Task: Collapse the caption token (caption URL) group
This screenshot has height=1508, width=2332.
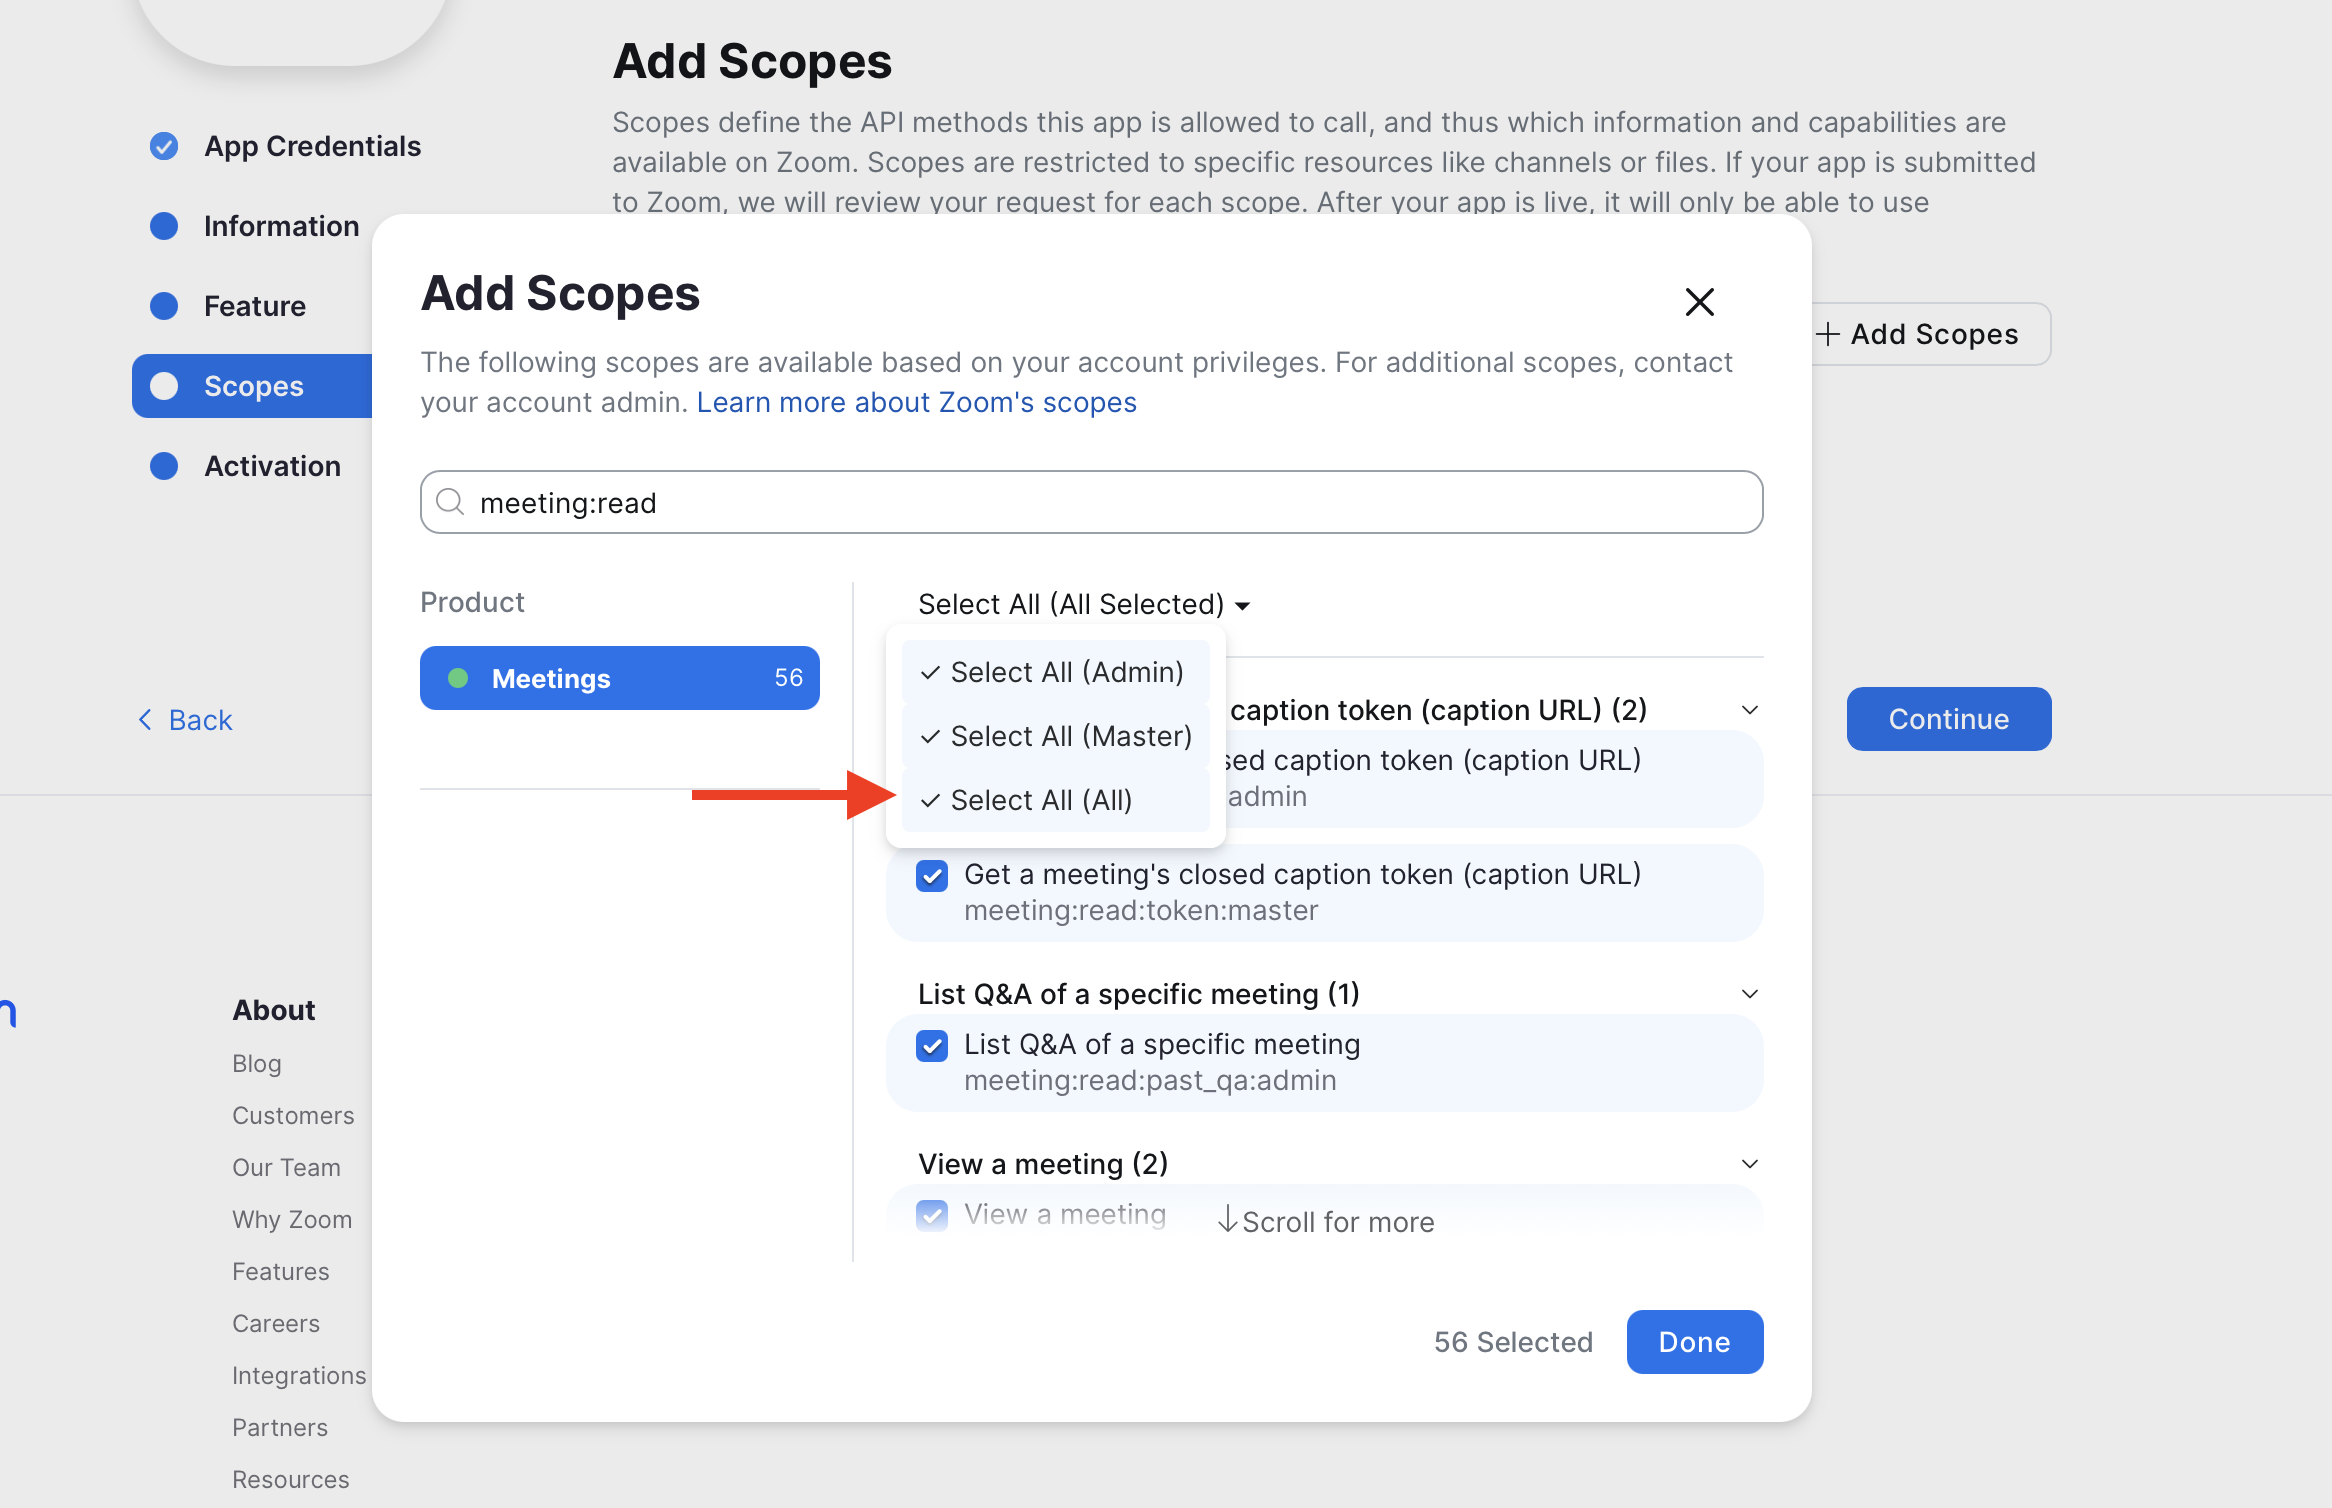Action: [x=1750, y=710]
